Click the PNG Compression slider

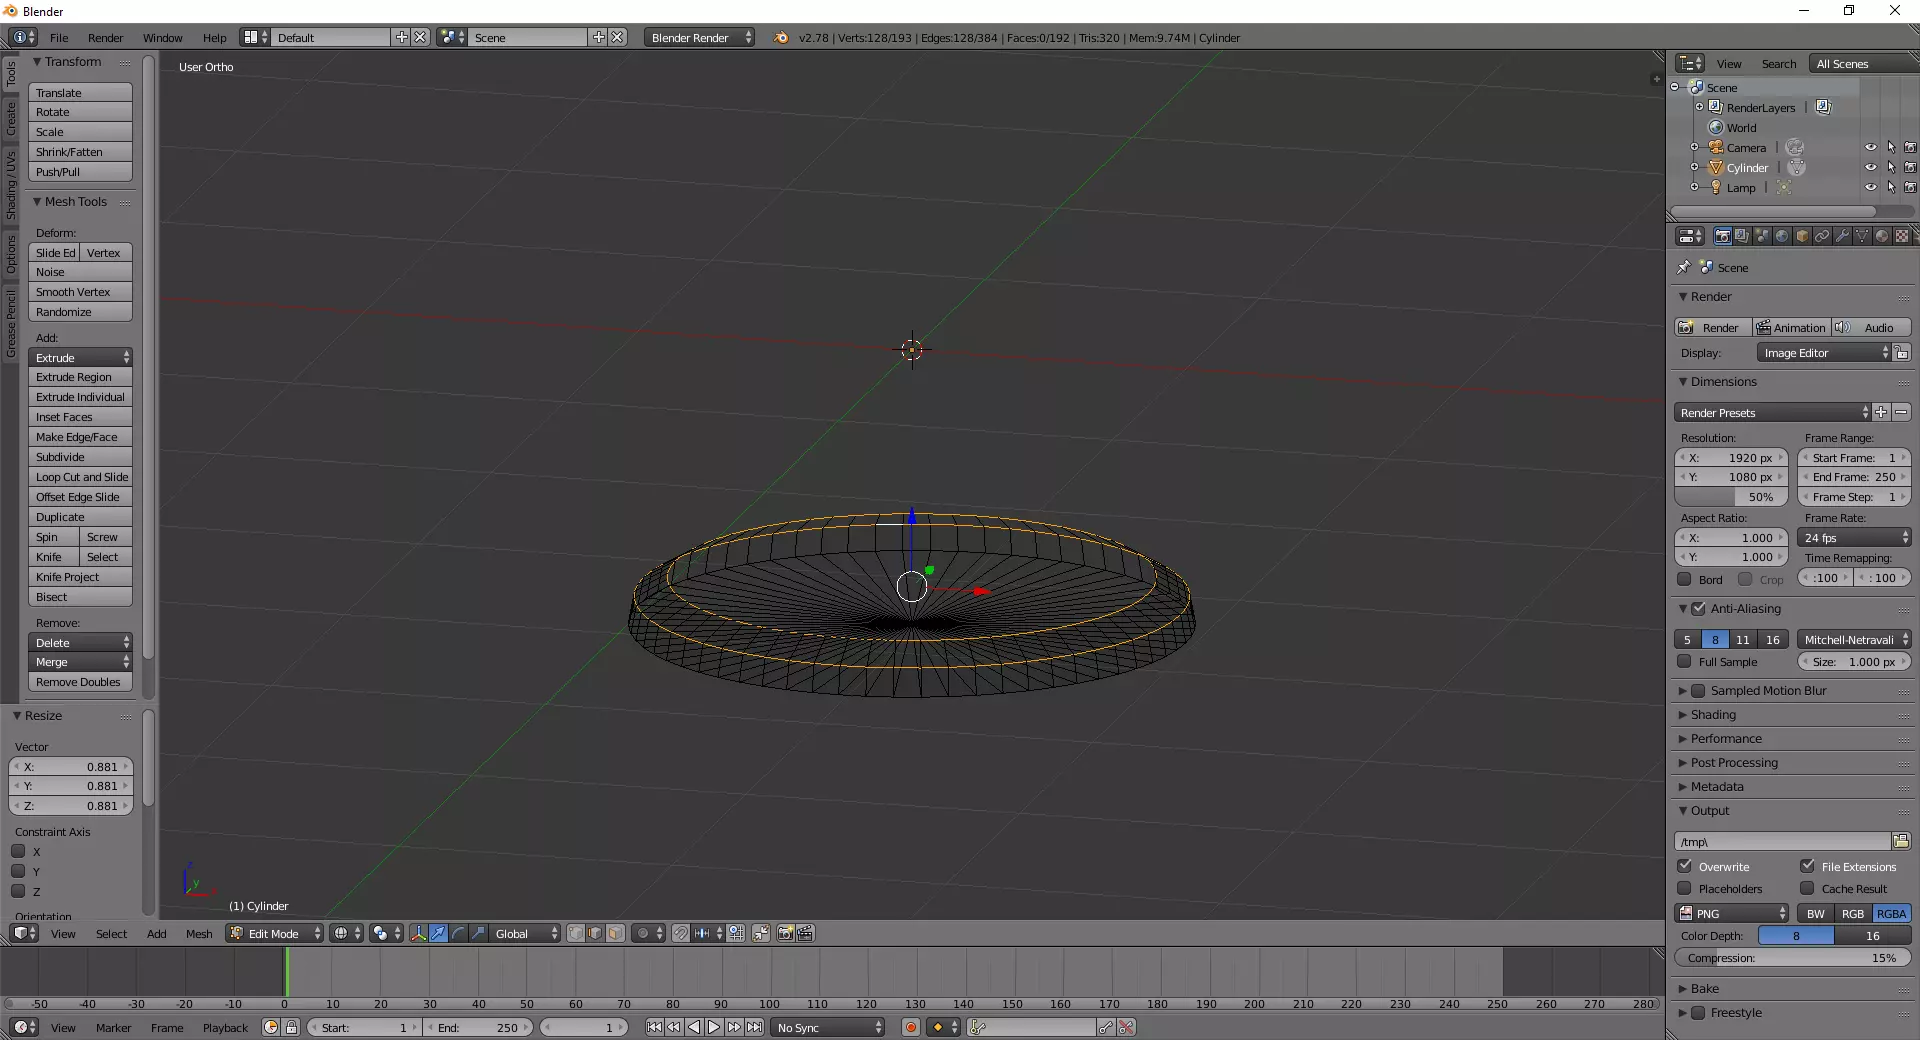tap(1792, 958)
